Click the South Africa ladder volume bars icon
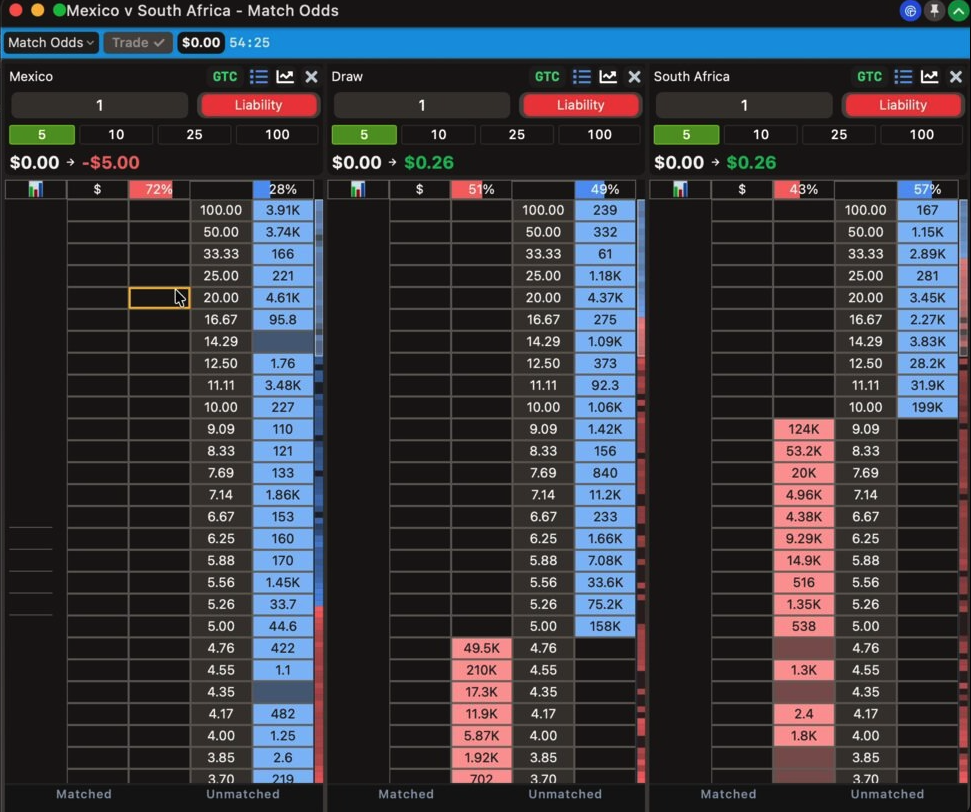971x812 pixels. tap(680, 189)
